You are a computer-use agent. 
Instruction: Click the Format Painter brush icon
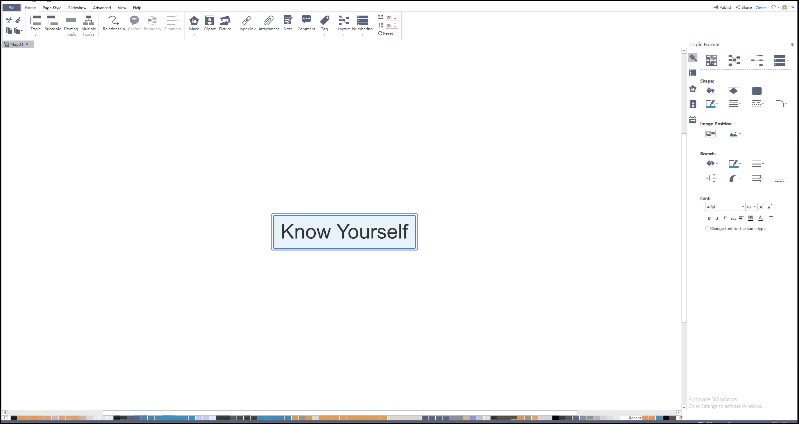(x=17, y=20)
